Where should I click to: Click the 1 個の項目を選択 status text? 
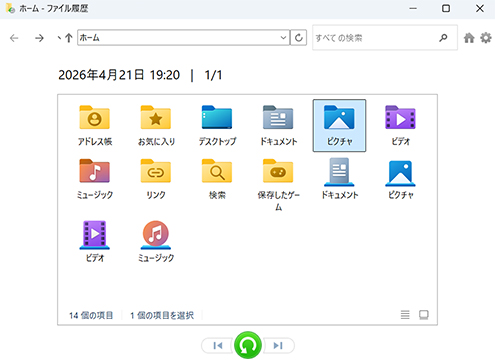162,315
